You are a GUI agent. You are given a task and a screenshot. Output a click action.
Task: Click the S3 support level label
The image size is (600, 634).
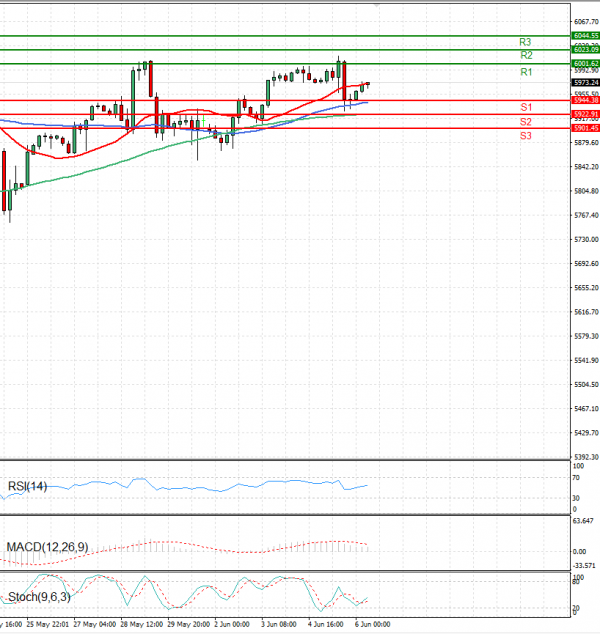point(525,135)
